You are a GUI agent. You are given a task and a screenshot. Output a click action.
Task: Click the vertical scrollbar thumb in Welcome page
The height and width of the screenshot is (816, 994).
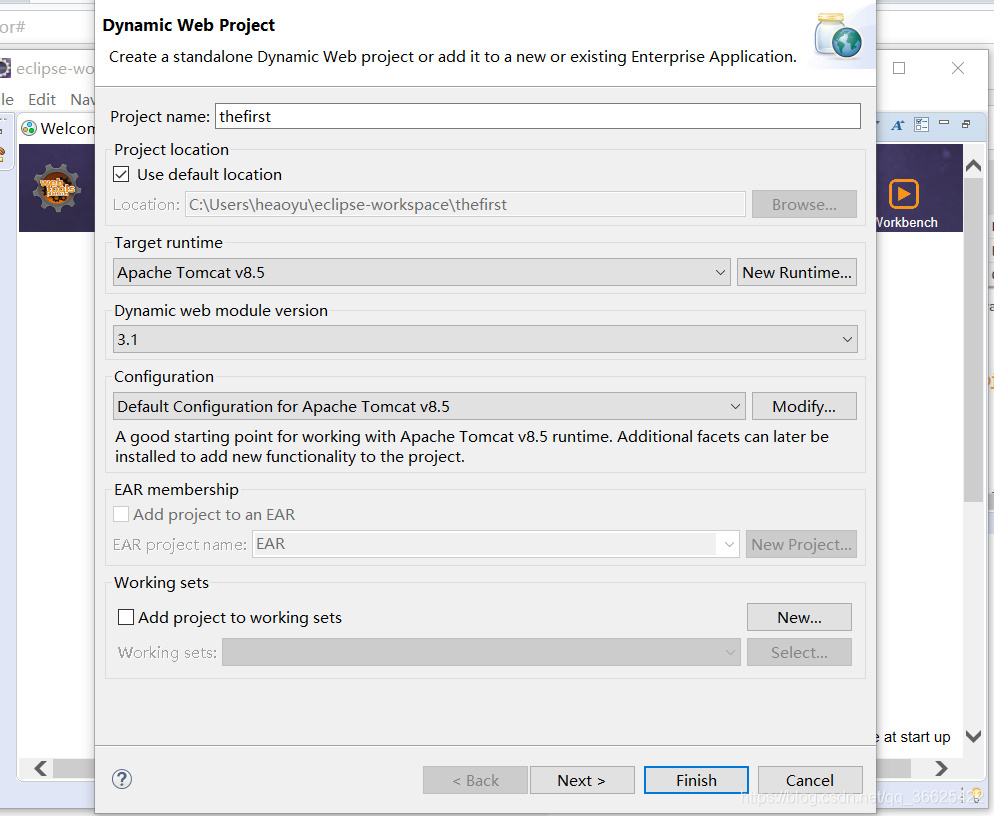[x=973, y=340]
